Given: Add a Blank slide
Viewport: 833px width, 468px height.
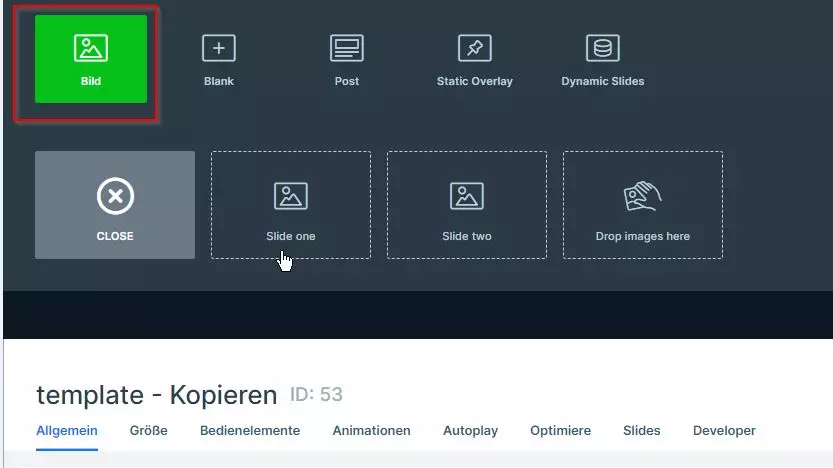Looking at the screenshot, I should [x=218, y=59].
